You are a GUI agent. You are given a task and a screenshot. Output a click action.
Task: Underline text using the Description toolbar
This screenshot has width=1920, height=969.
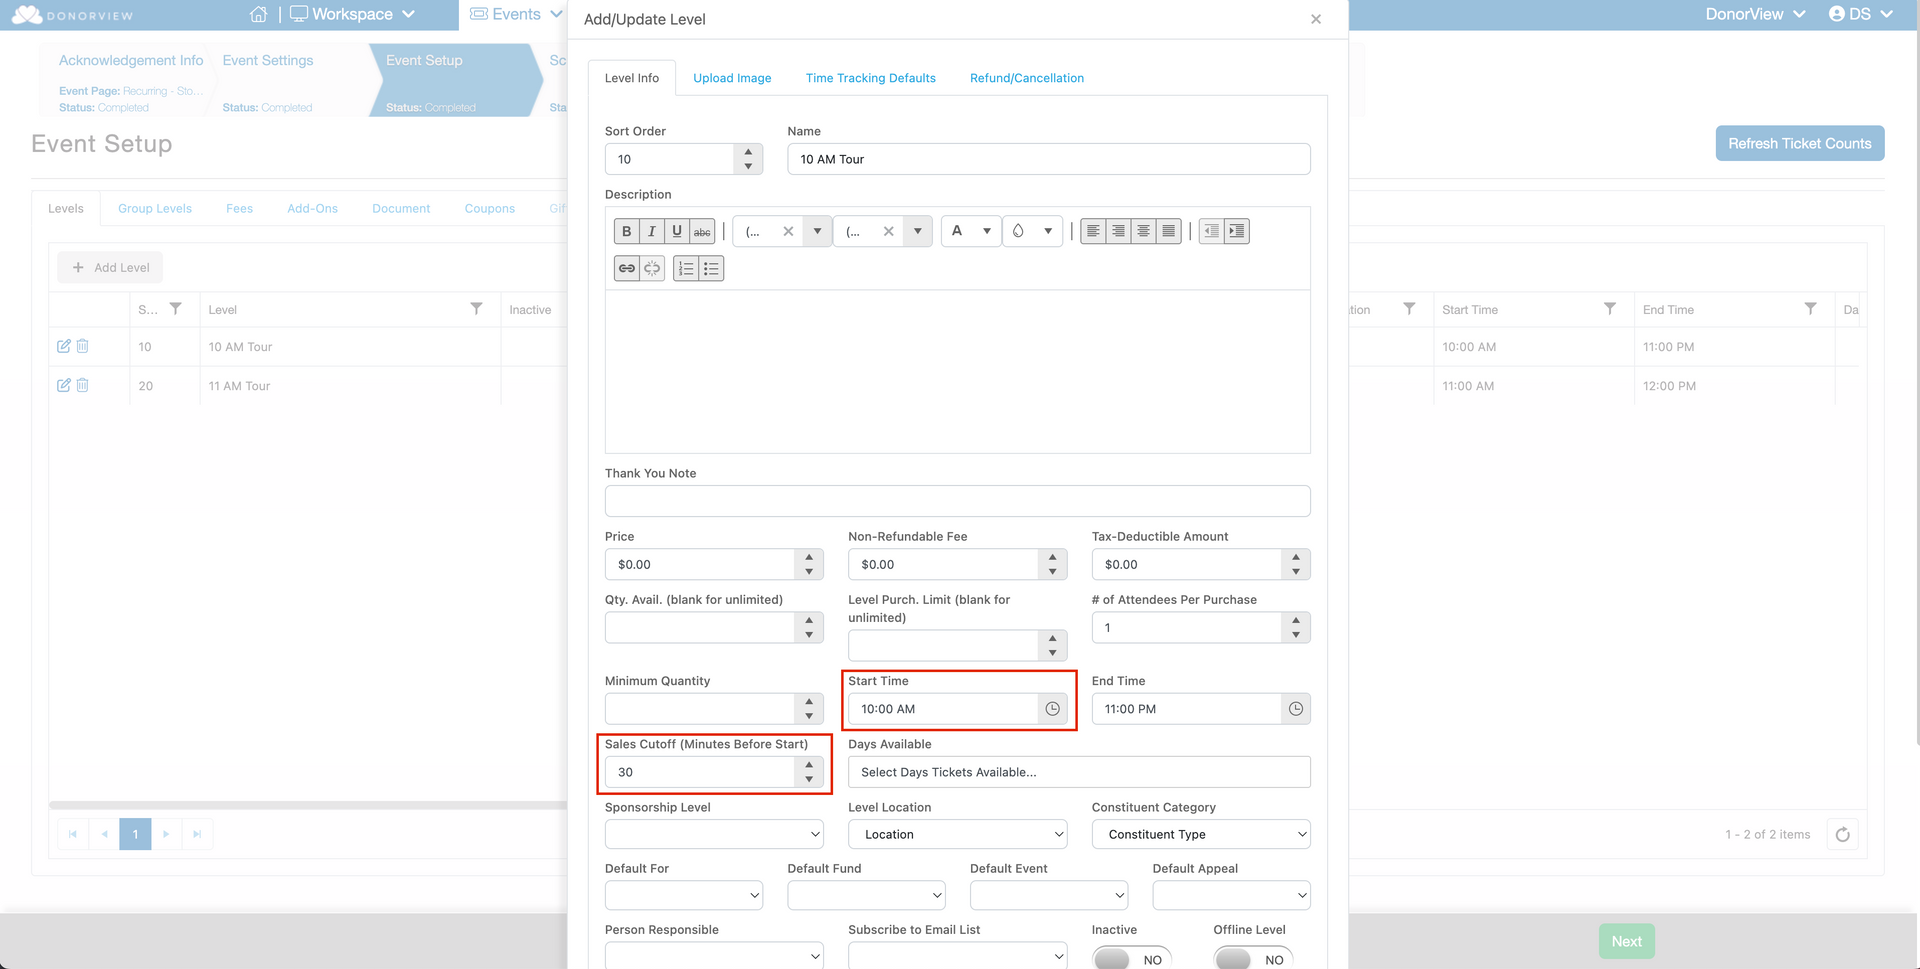[x=677, y=231]
